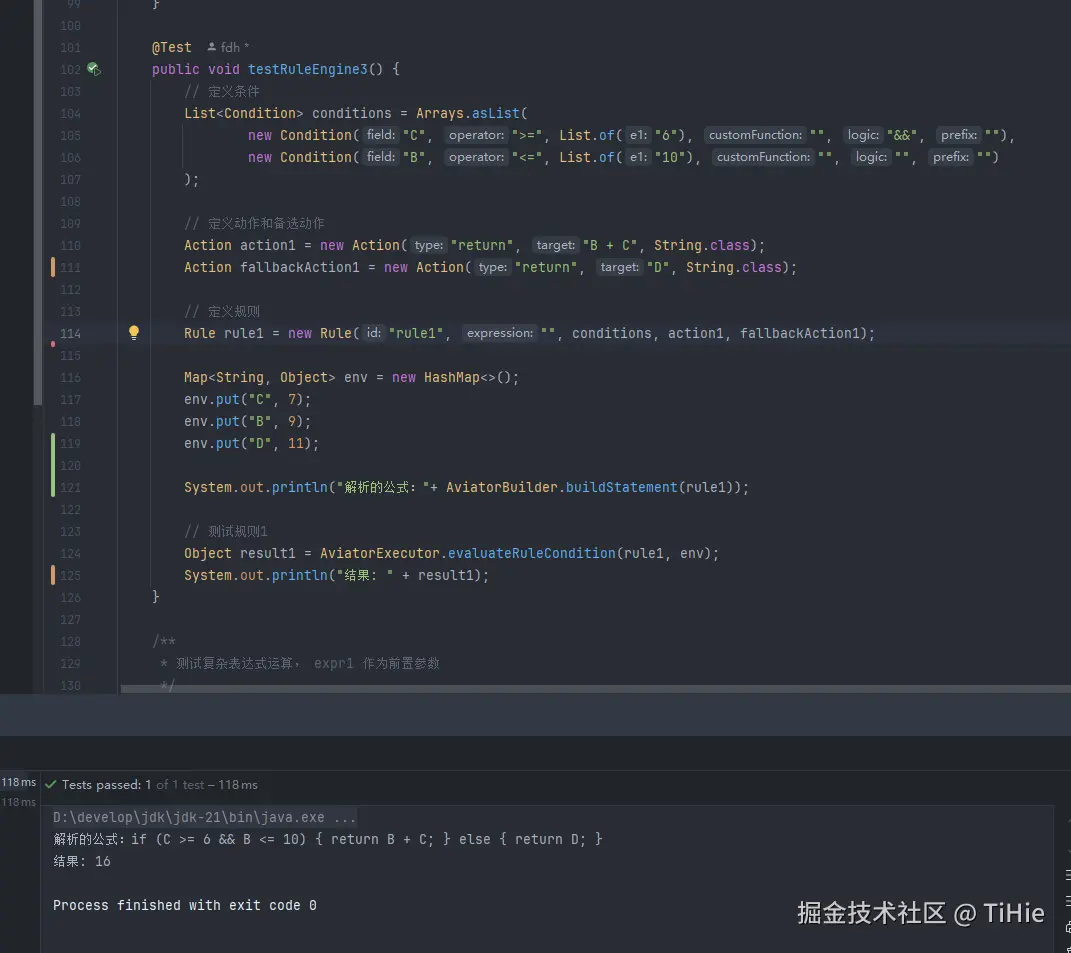This screenshot has width=1071, height=953.
Task: Click line number 124 in the gutter
Action: [x=70, y=553]
